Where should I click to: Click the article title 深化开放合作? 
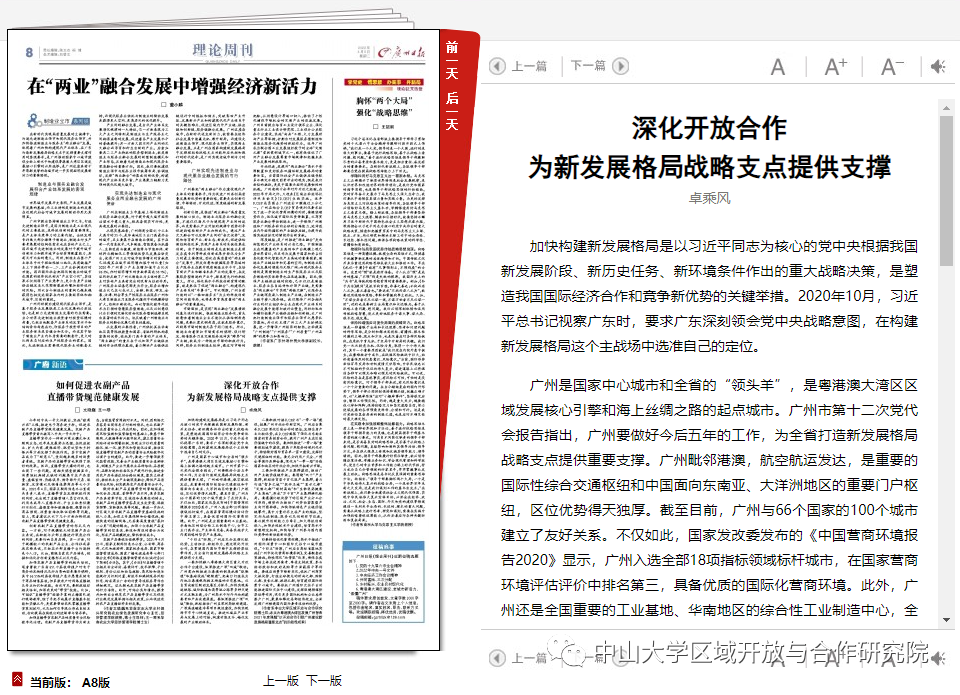coord(709,128)
